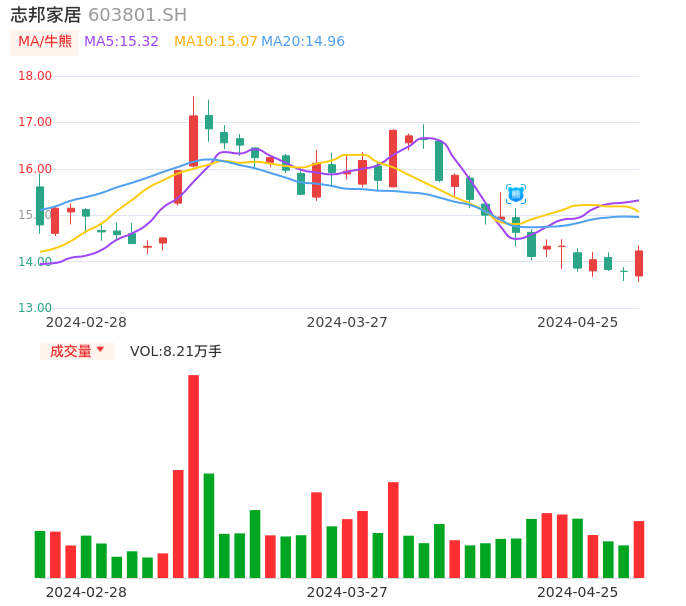Click the 2024-03-27 date under the price chart
This screenshot has height=606, width=686.
347,322
